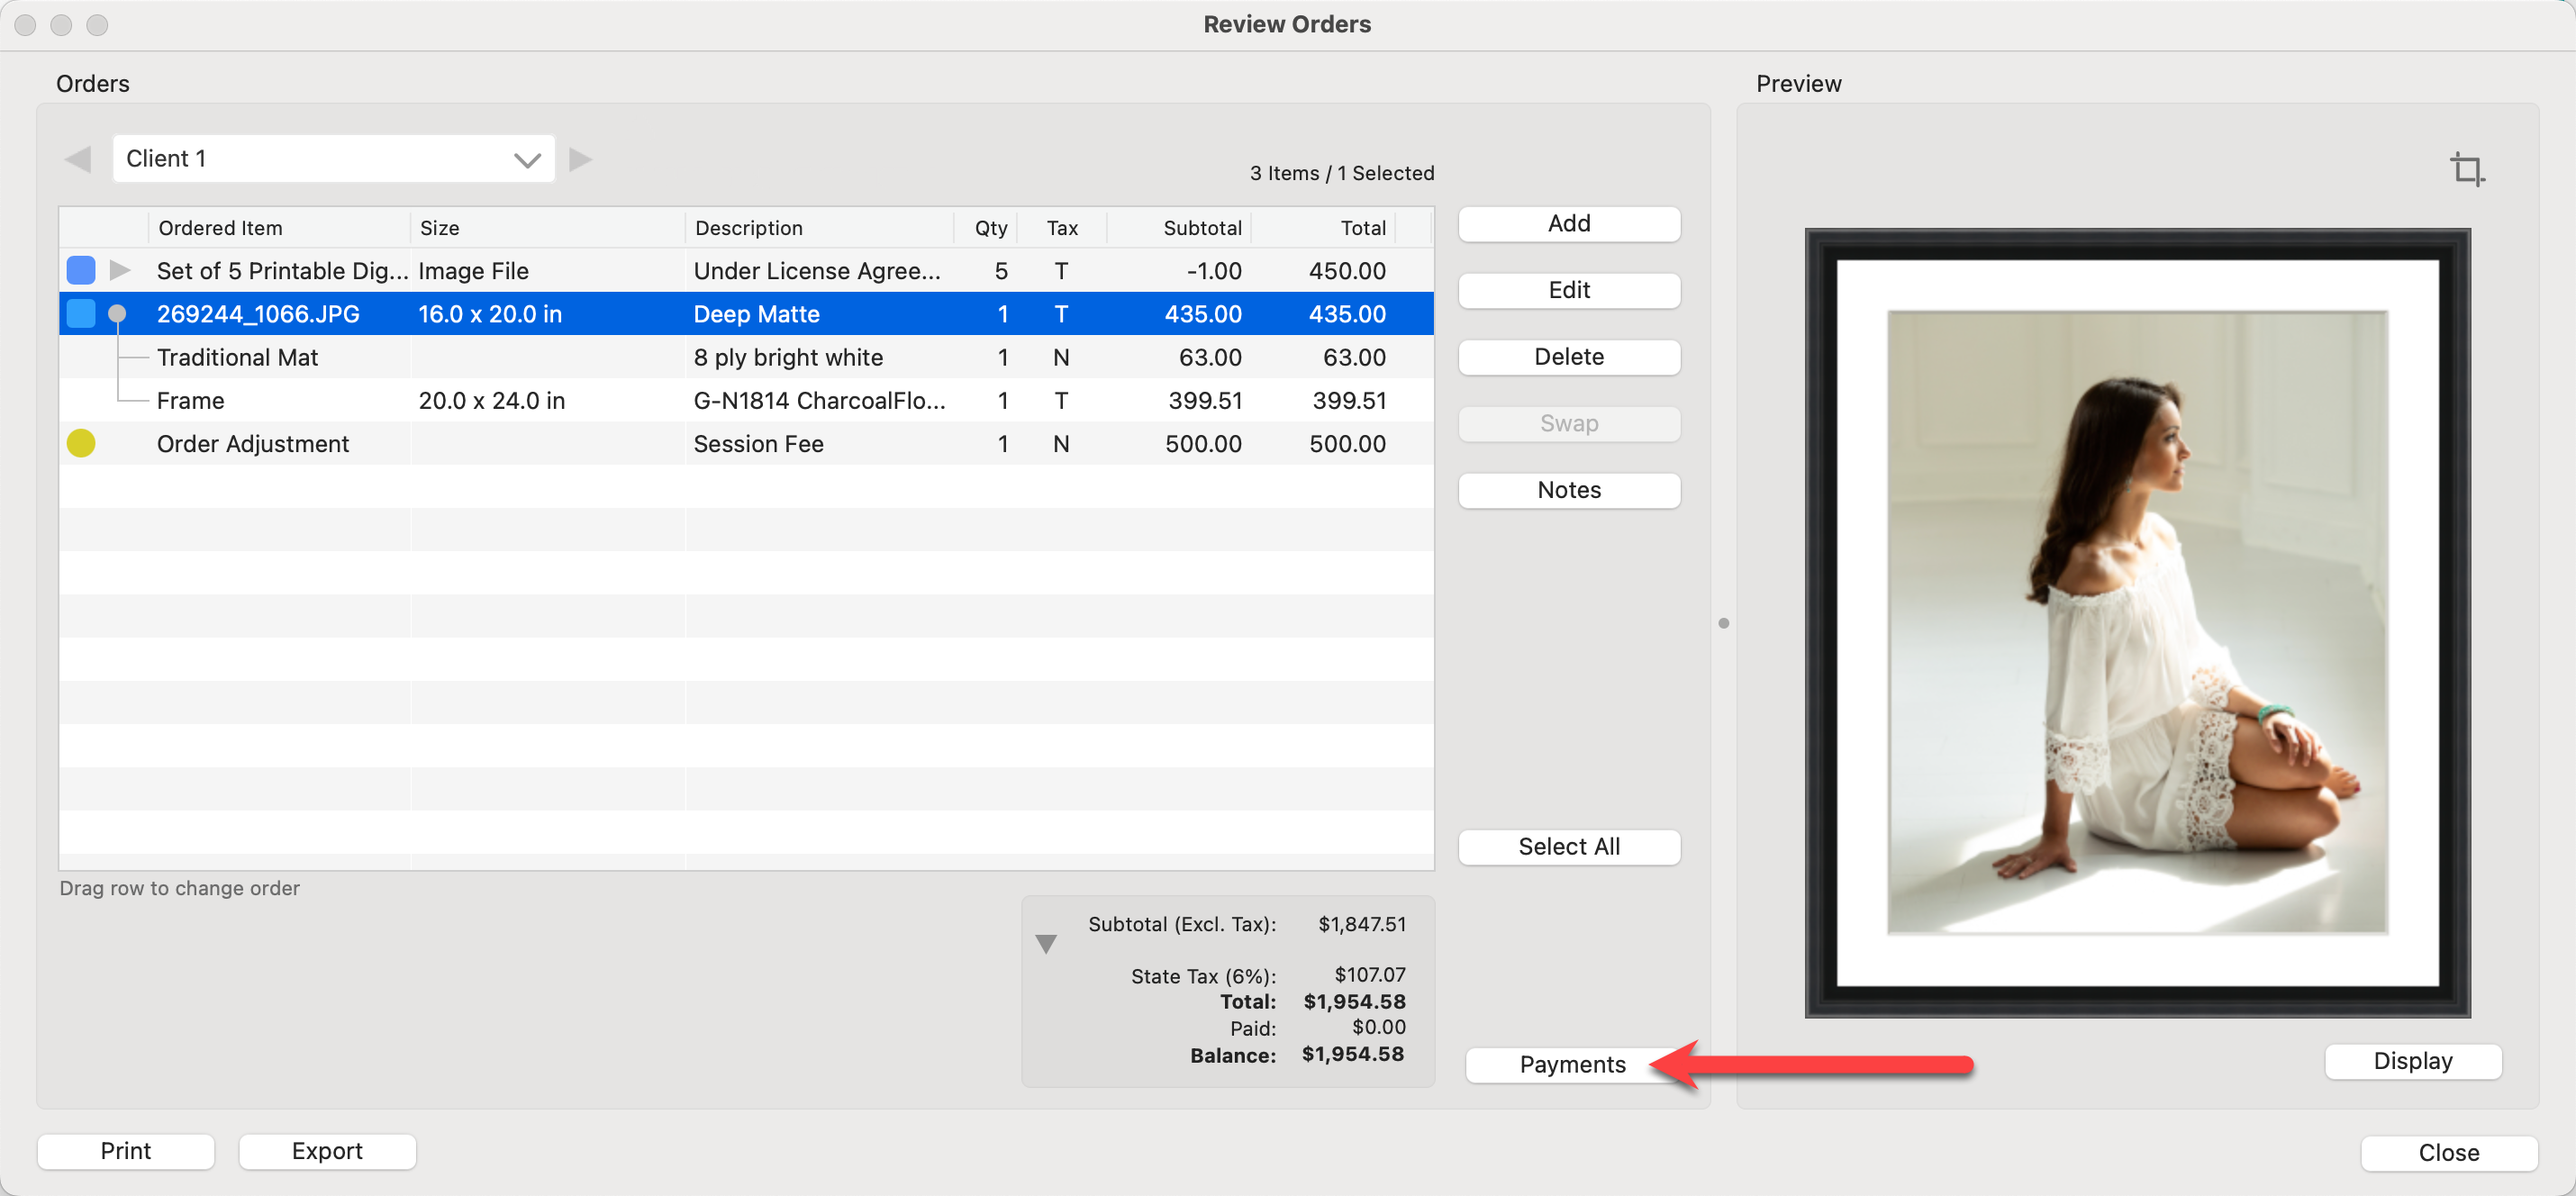2576x1196 pixels.
Task: Go to previous client with left arrow
Action: point(78,159)
